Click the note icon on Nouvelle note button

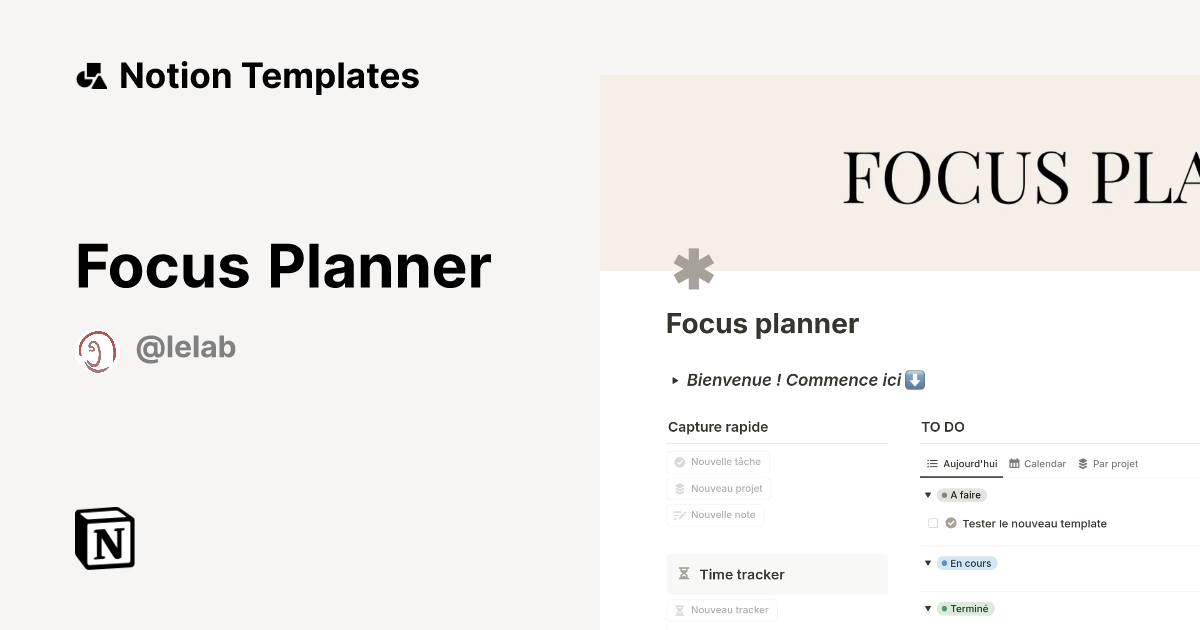[x=679, y=514]
